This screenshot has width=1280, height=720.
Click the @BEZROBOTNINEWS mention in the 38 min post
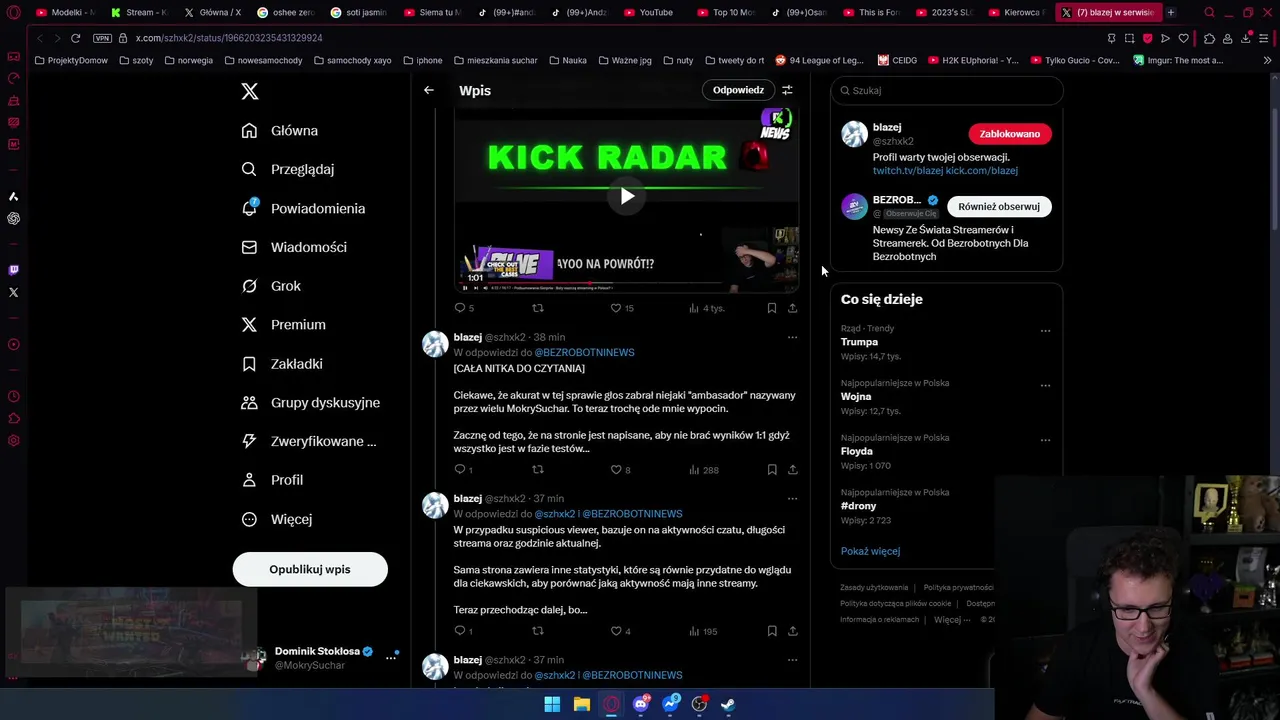coord(584,353)
